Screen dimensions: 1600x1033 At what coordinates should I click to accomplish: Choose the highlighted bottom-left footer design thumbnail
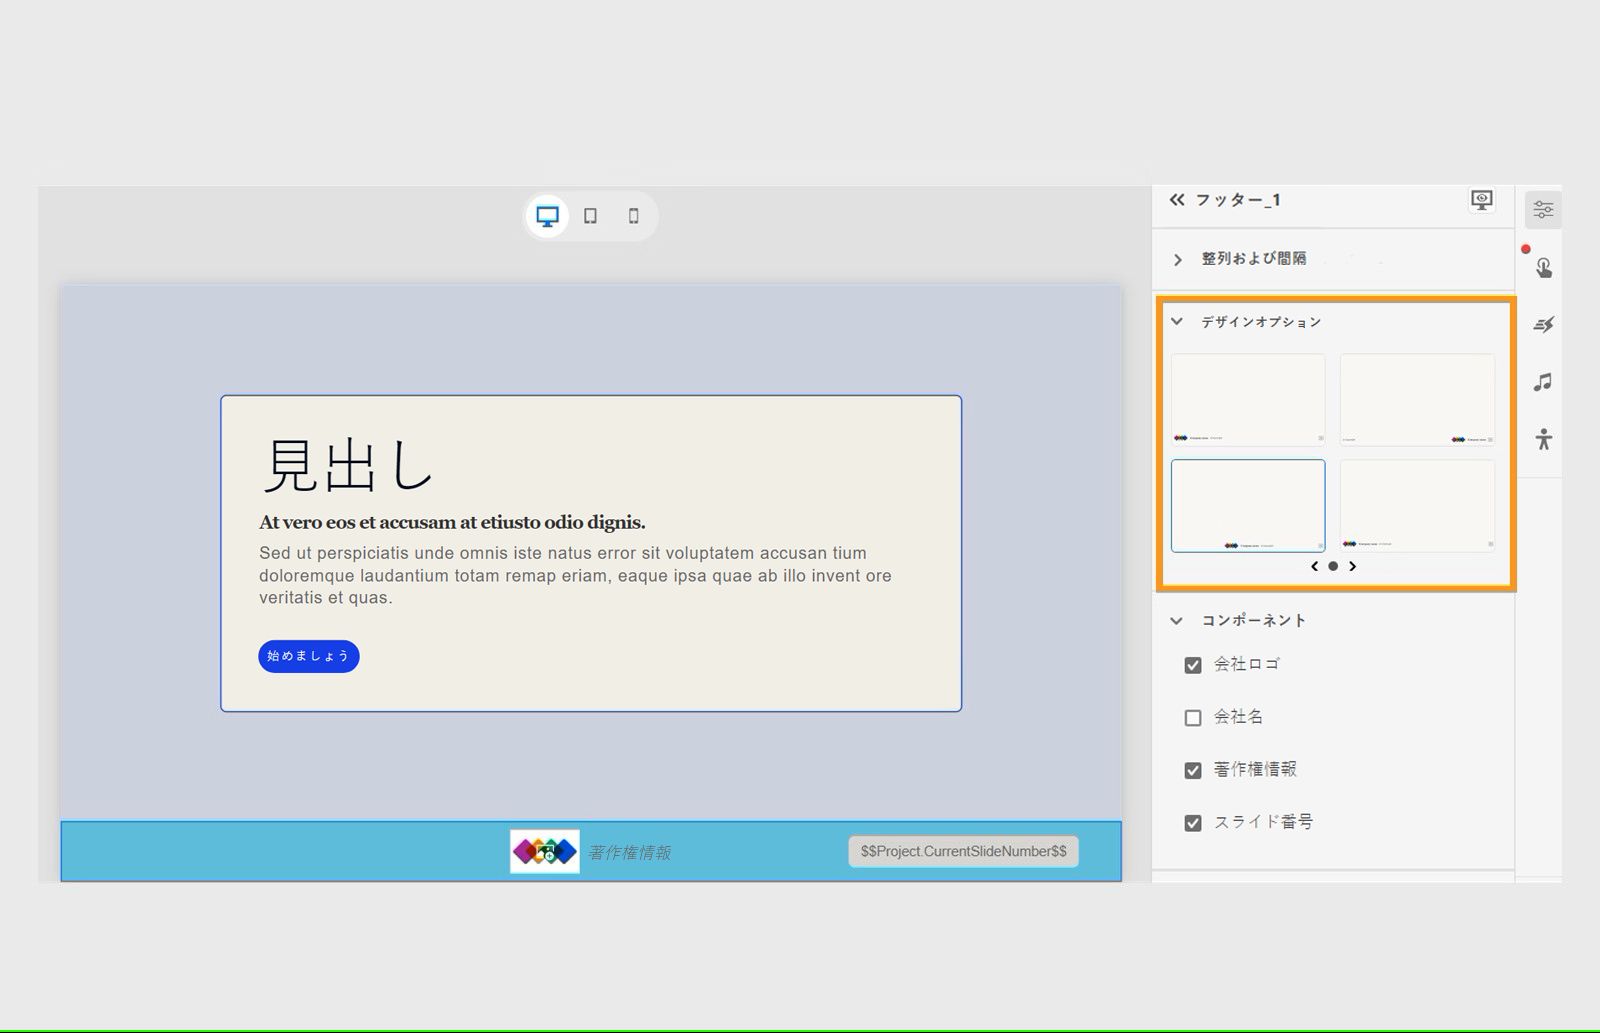click(1248, 506)
